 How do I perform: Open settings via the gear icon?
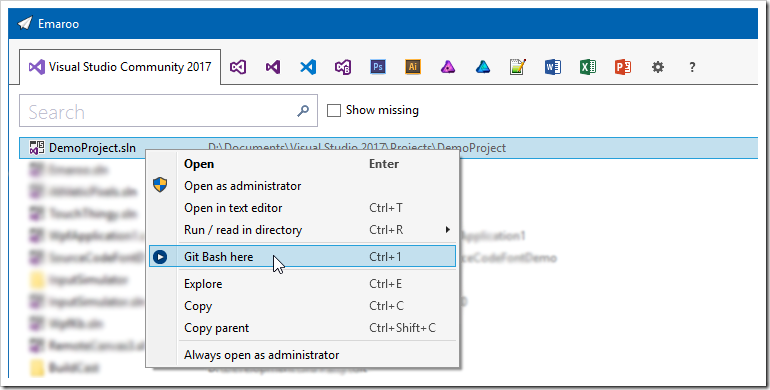coord(658,67)
